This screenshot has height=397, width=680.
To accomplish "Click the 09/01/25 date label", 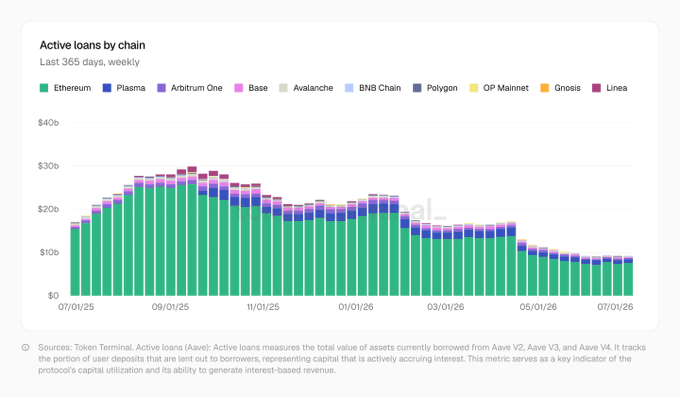I will point(170,307).
